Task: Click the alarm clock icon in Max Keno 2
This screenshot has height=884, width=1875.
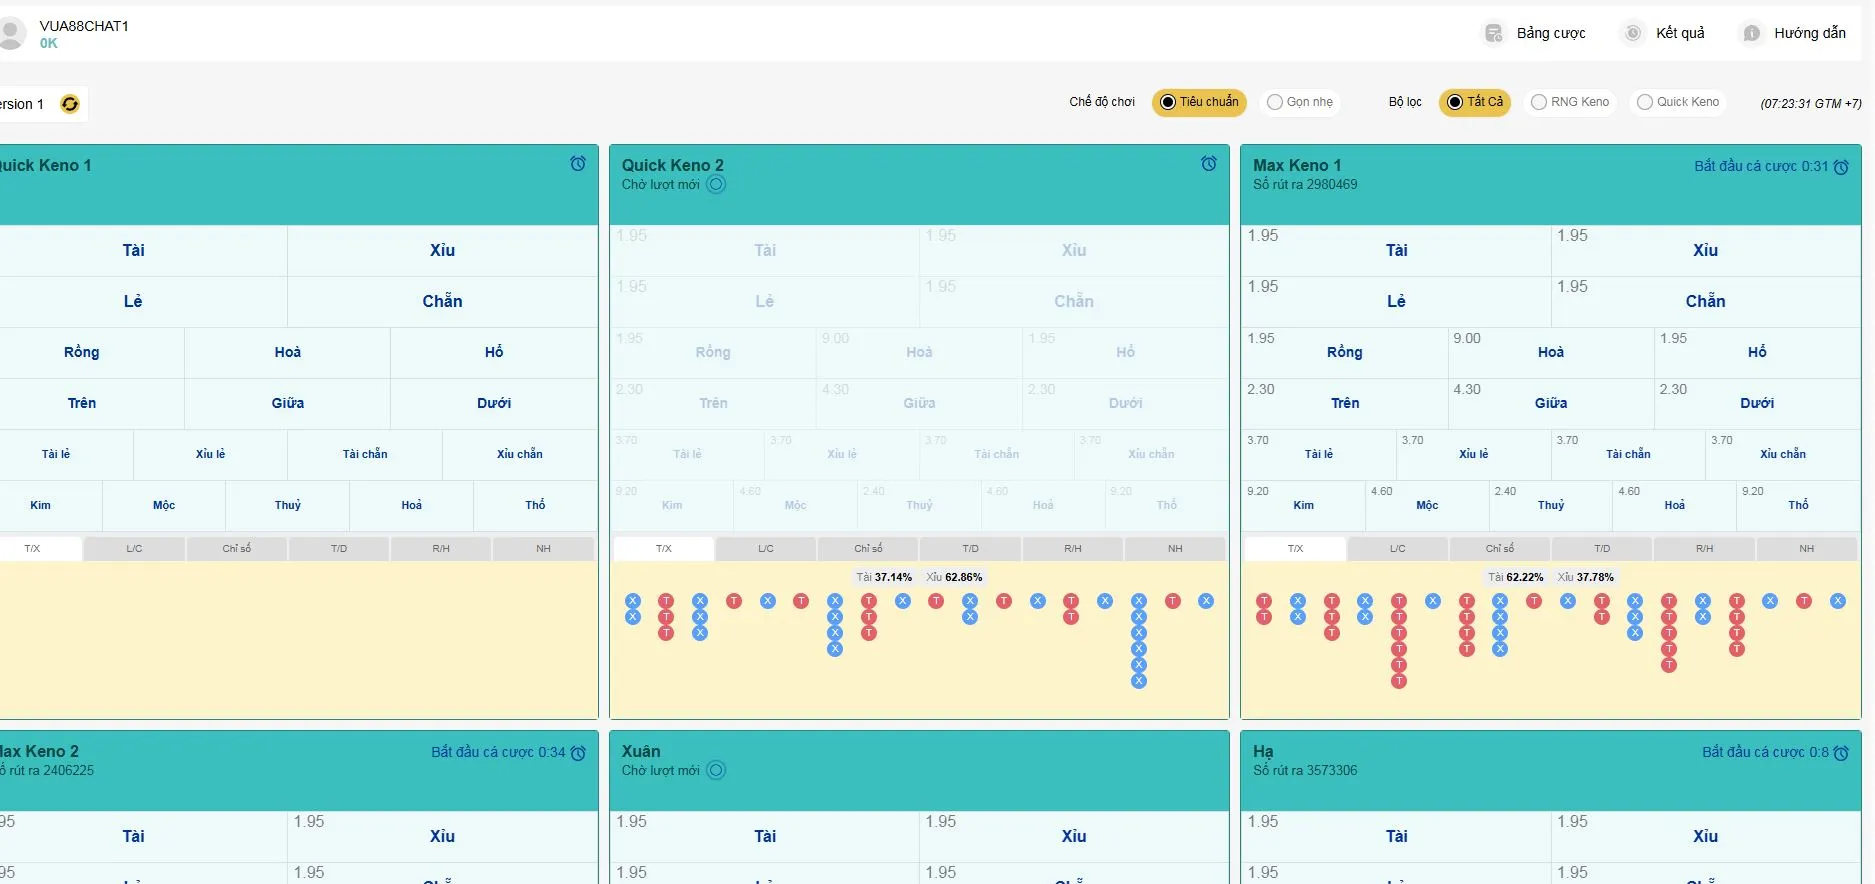Action: click(578, 753)
